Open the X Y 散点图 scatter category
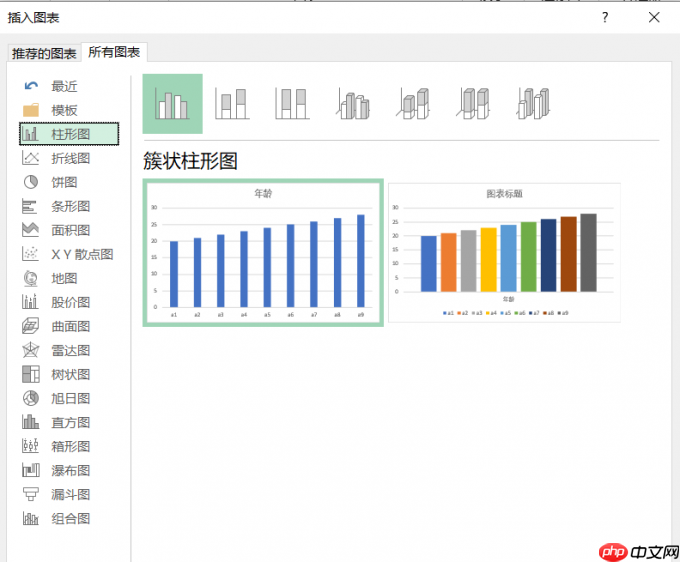 coord(69,254)
